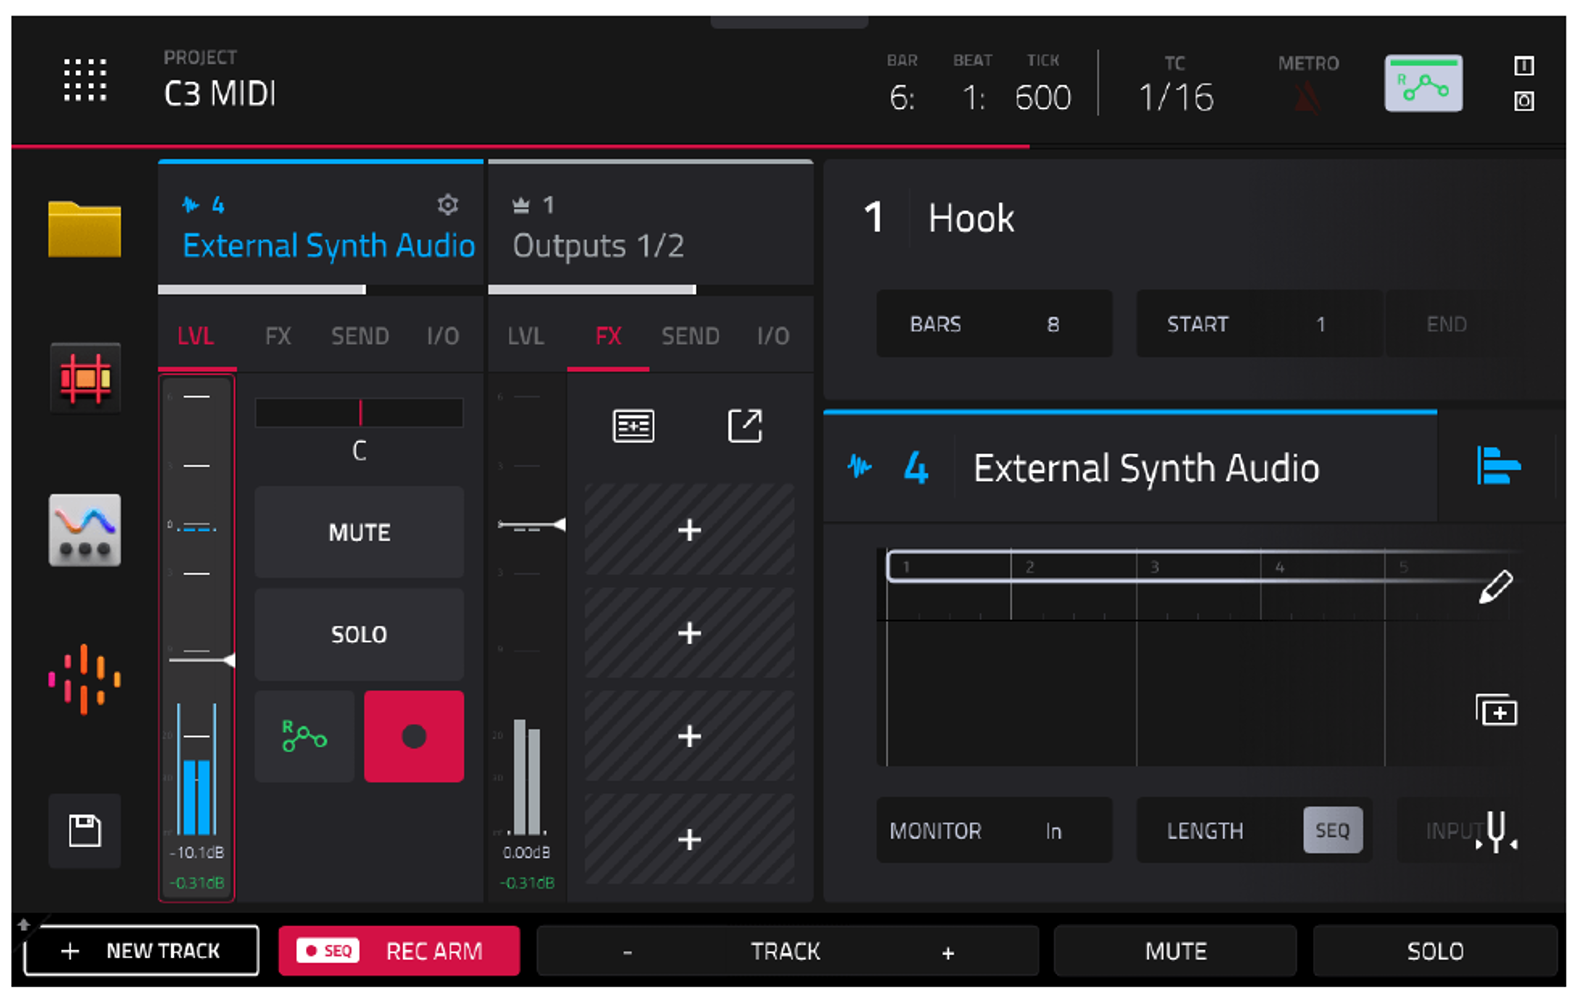The width and height of the screenshot is (1578, 1003).
Task: Open the tuner fork icon
Action: pyautogui.click(x=1497, y=831)
